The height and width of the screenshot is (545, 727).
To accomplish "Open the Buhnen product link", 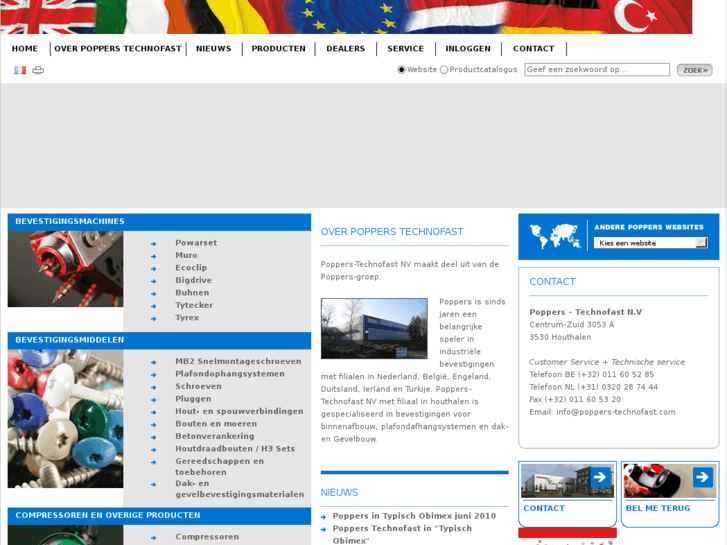I will point(192,293).
